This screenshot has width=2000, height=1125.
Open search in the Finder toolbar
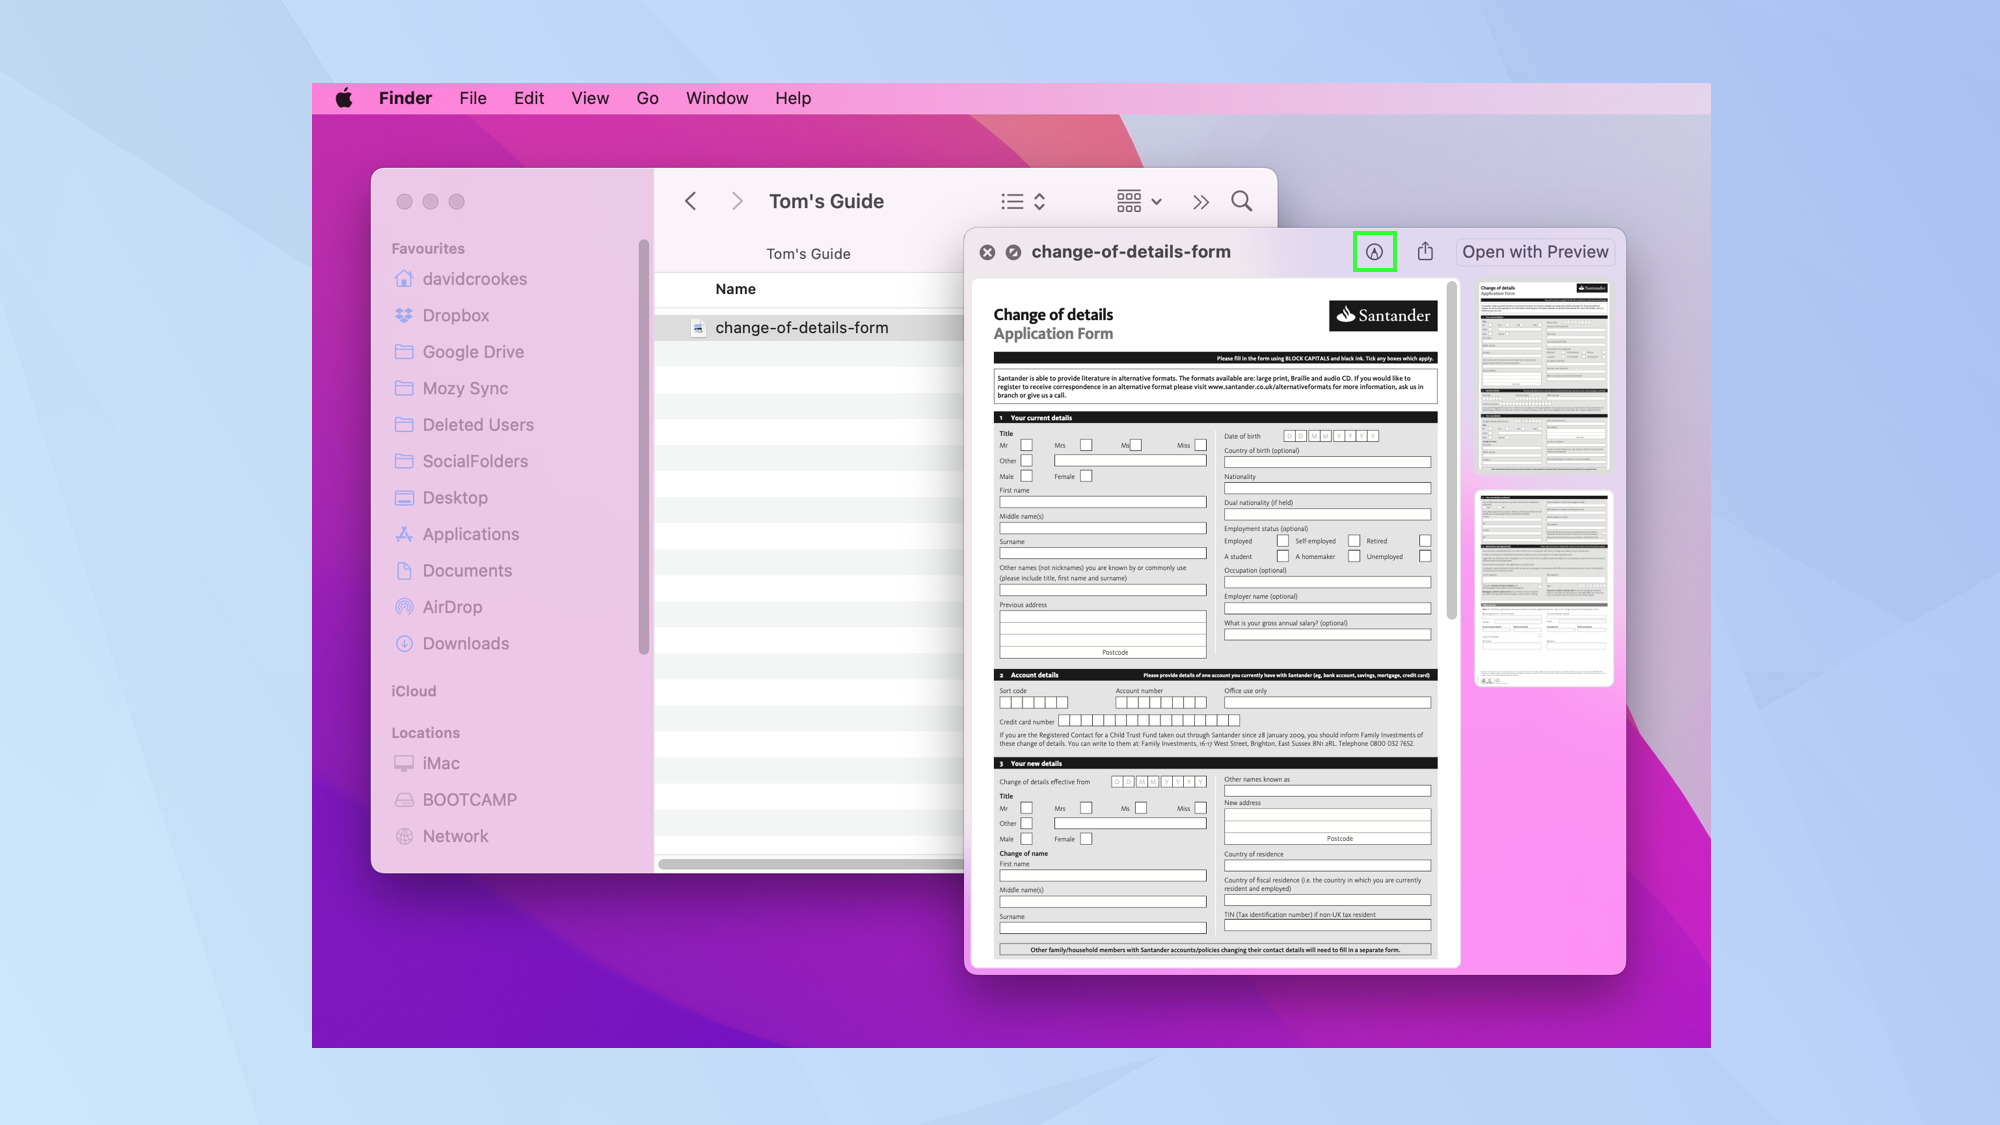tap(1241, 201)
